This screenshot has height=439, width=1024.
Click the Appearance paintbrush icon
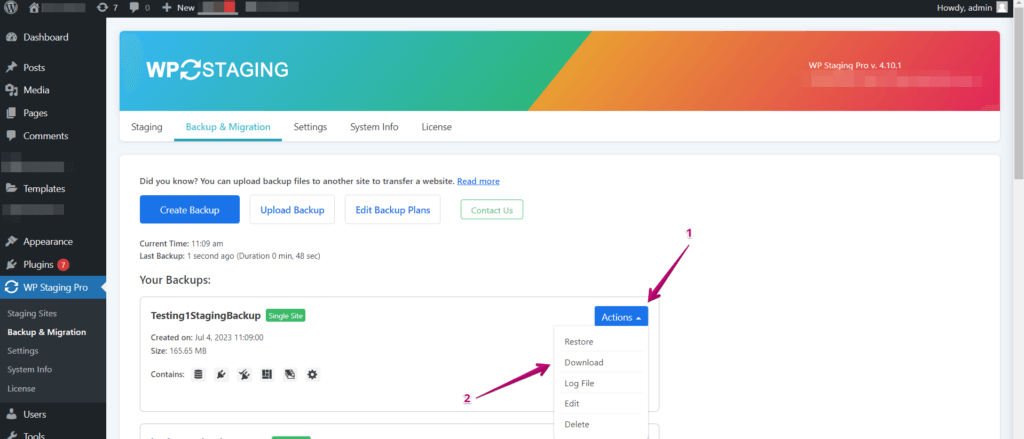coord(11,241)
